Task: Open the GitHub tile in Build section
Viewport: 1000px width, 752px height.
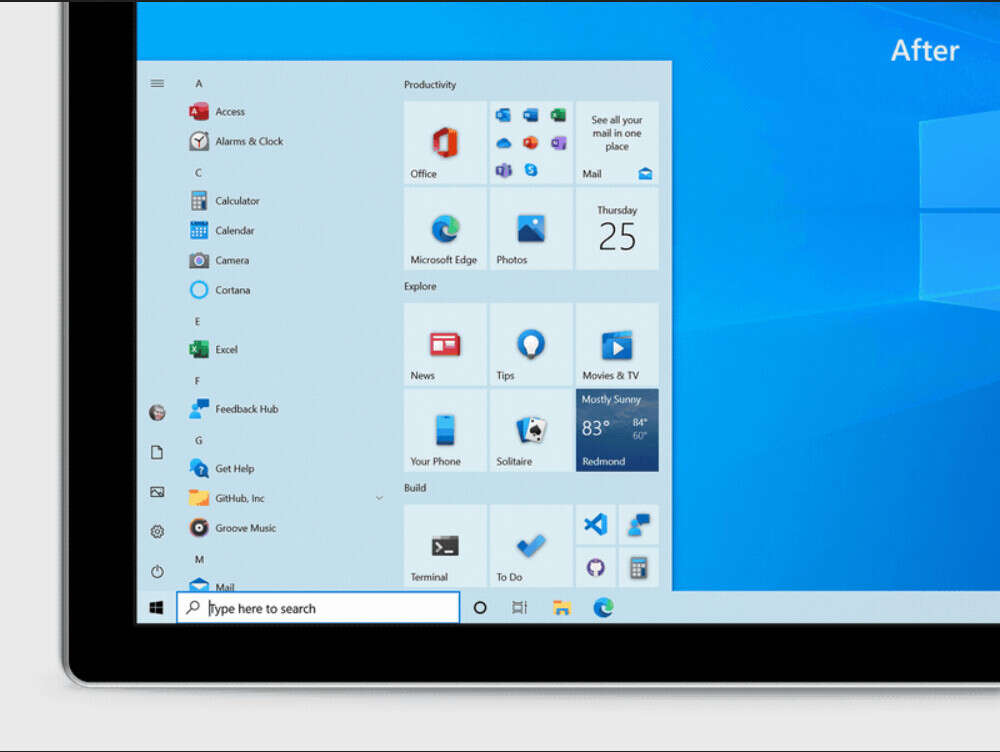Action: [x=597, y=568]
